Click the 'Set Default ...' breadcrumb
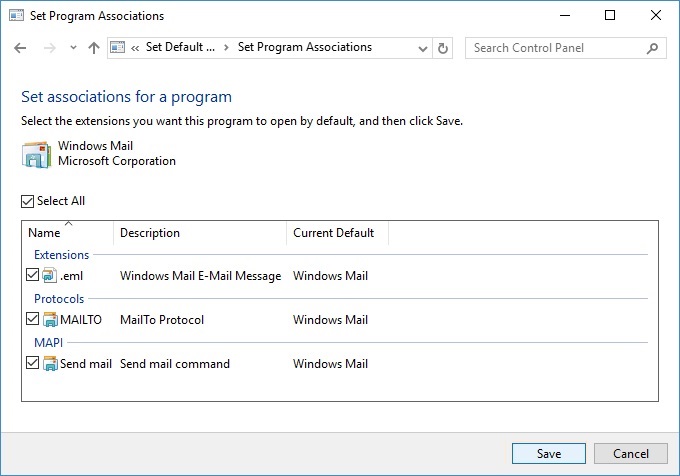This screenshot has width=680, height=476. tap(180, 47)
